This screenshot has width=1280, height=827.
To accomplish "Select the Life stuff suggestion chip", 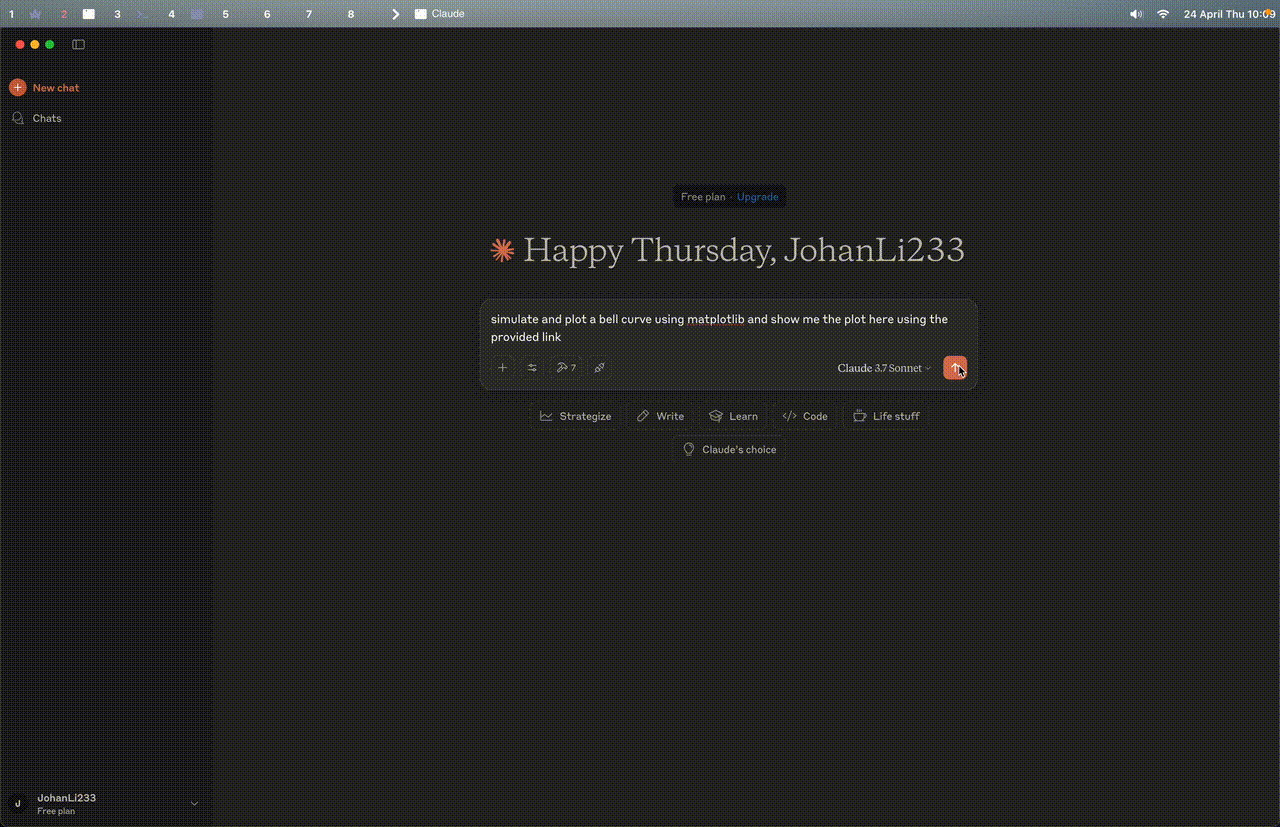I will tap(886, 416).
